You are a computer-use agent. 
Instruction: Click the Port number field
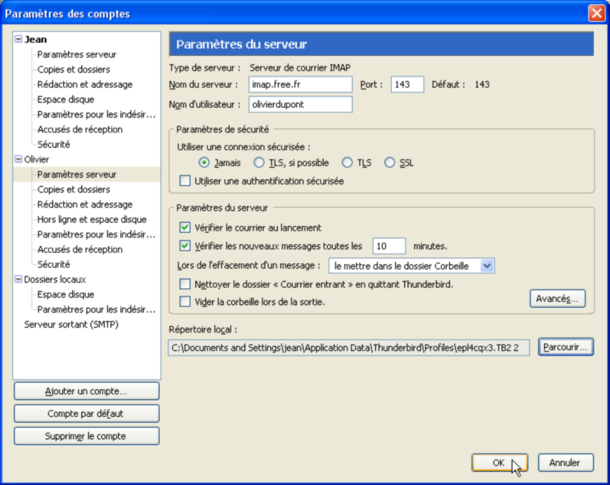point(406,85)
